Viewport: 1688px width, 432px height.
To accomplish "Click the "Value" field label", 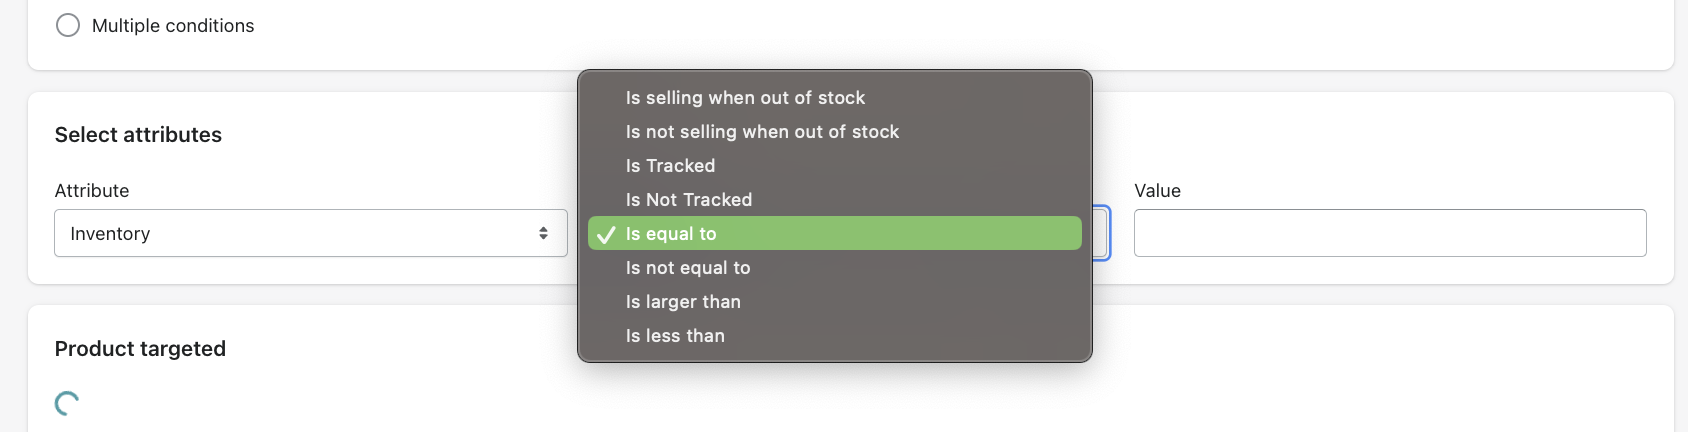I will click(1157, 191).
